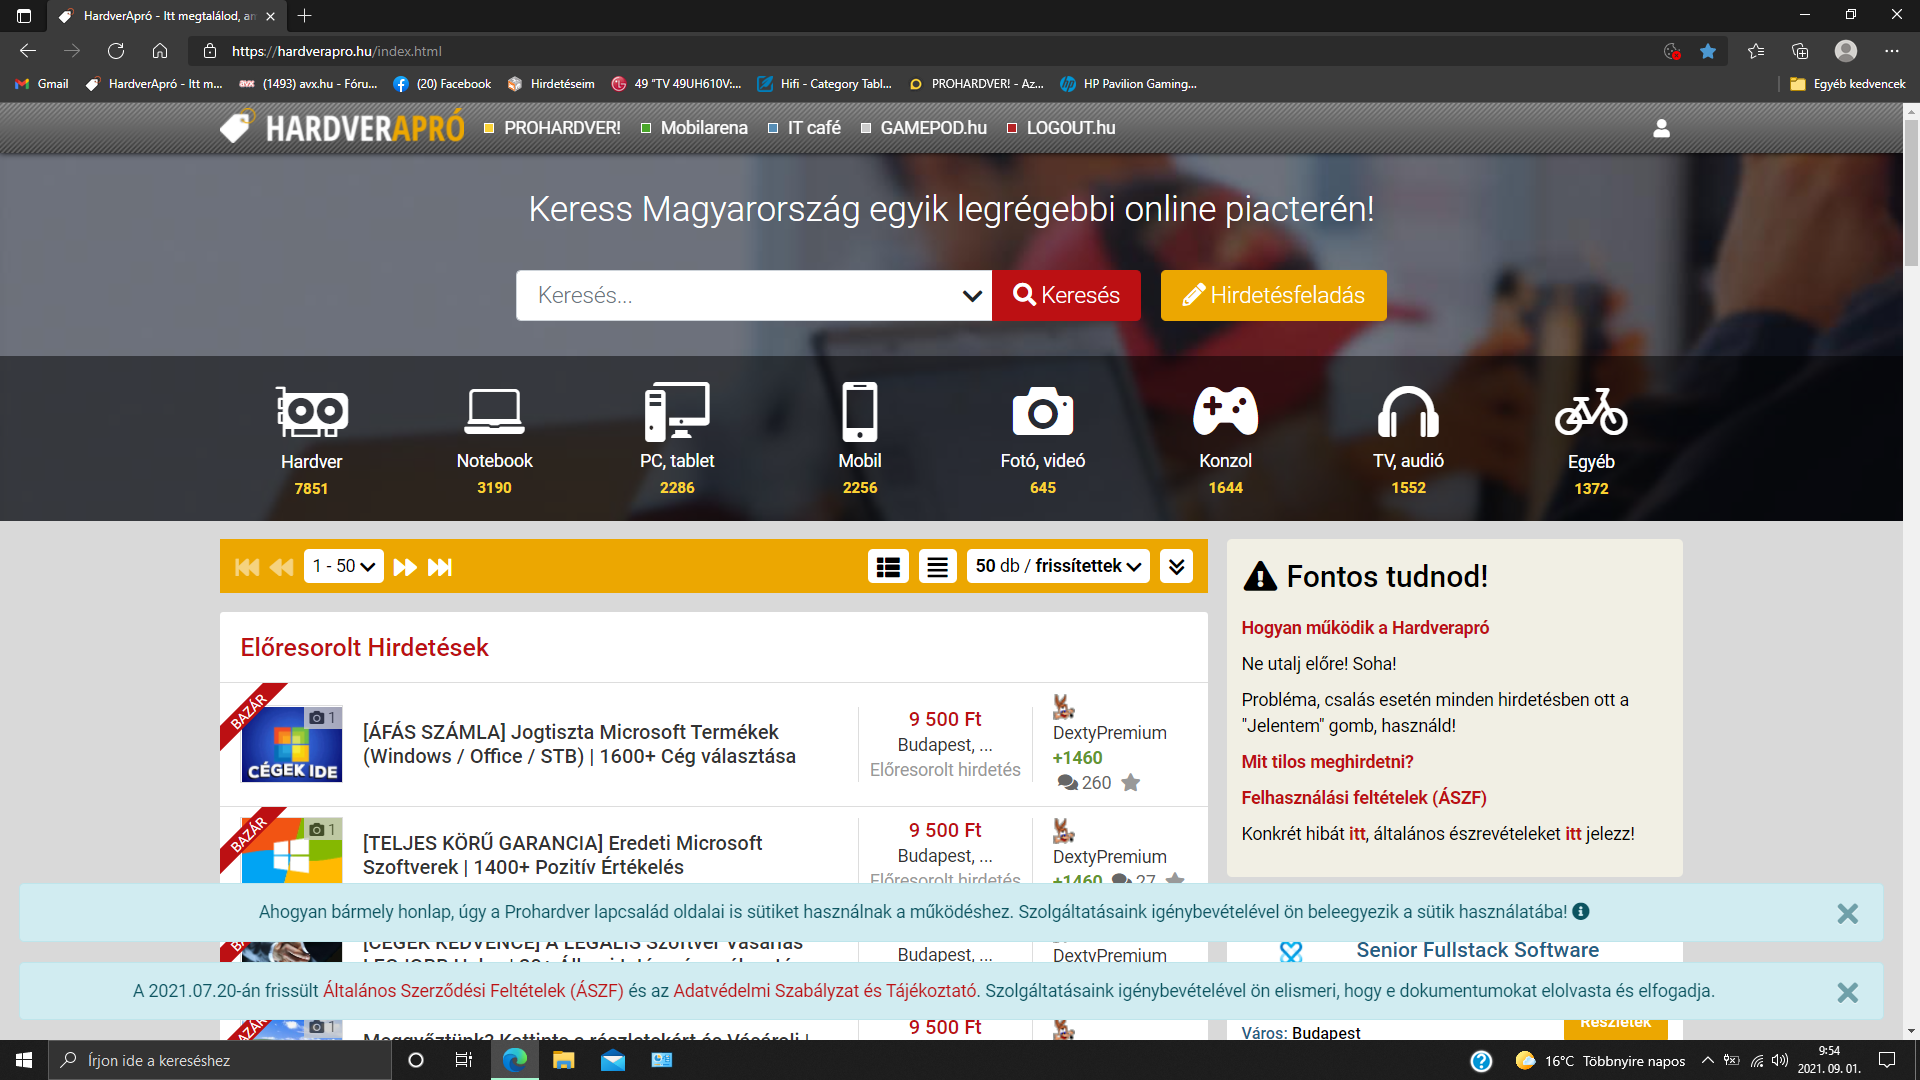Go to the next listings page
Screen dimensions: 1920x1080
(404, 567)
